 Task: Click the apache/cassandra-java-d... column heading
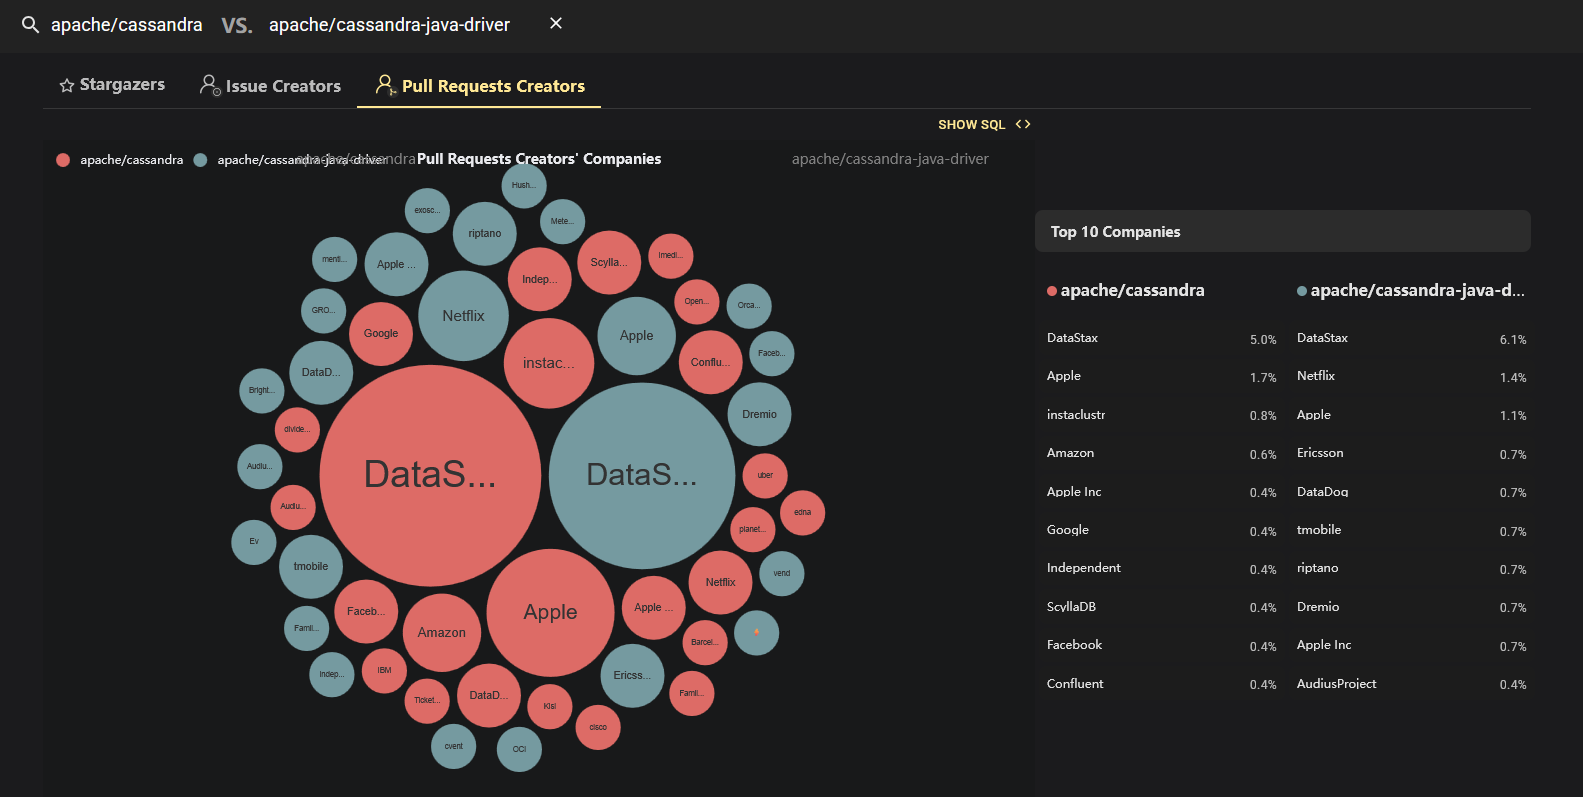(1417, 291)
